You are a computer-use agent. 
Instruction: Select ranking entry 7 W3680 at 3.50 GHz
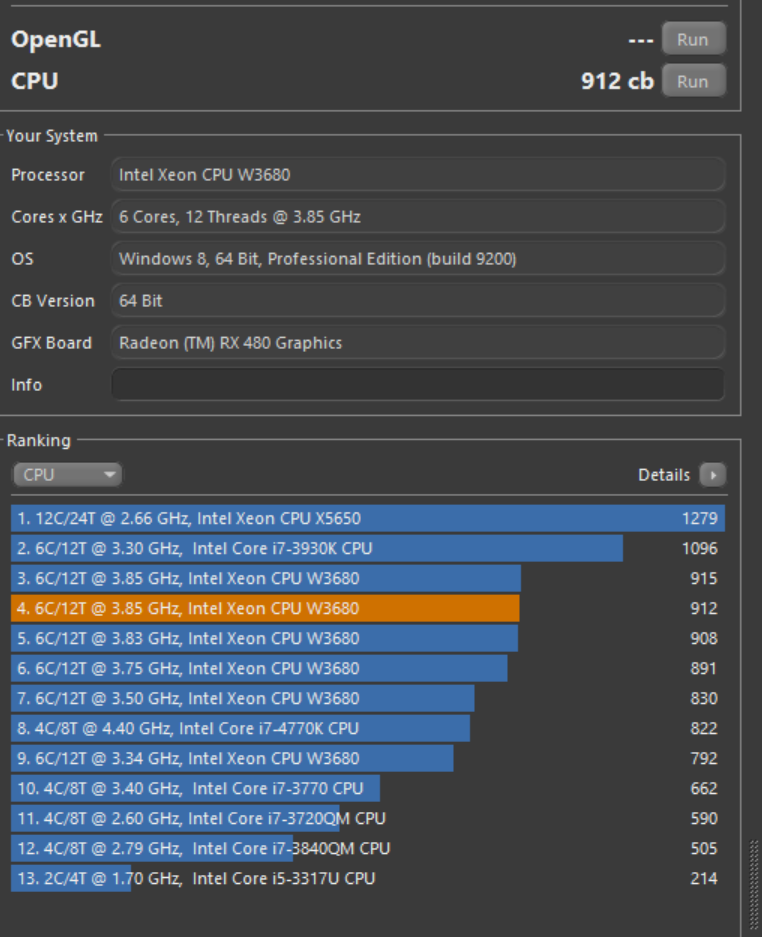point(368,698)
